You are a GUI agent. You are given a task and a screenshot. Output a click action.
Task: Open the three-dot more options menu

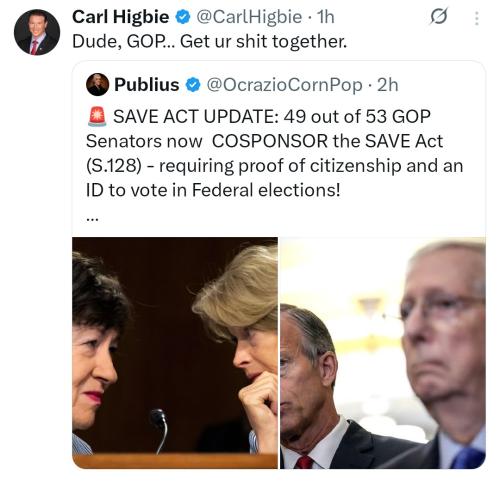click(477, 18)
